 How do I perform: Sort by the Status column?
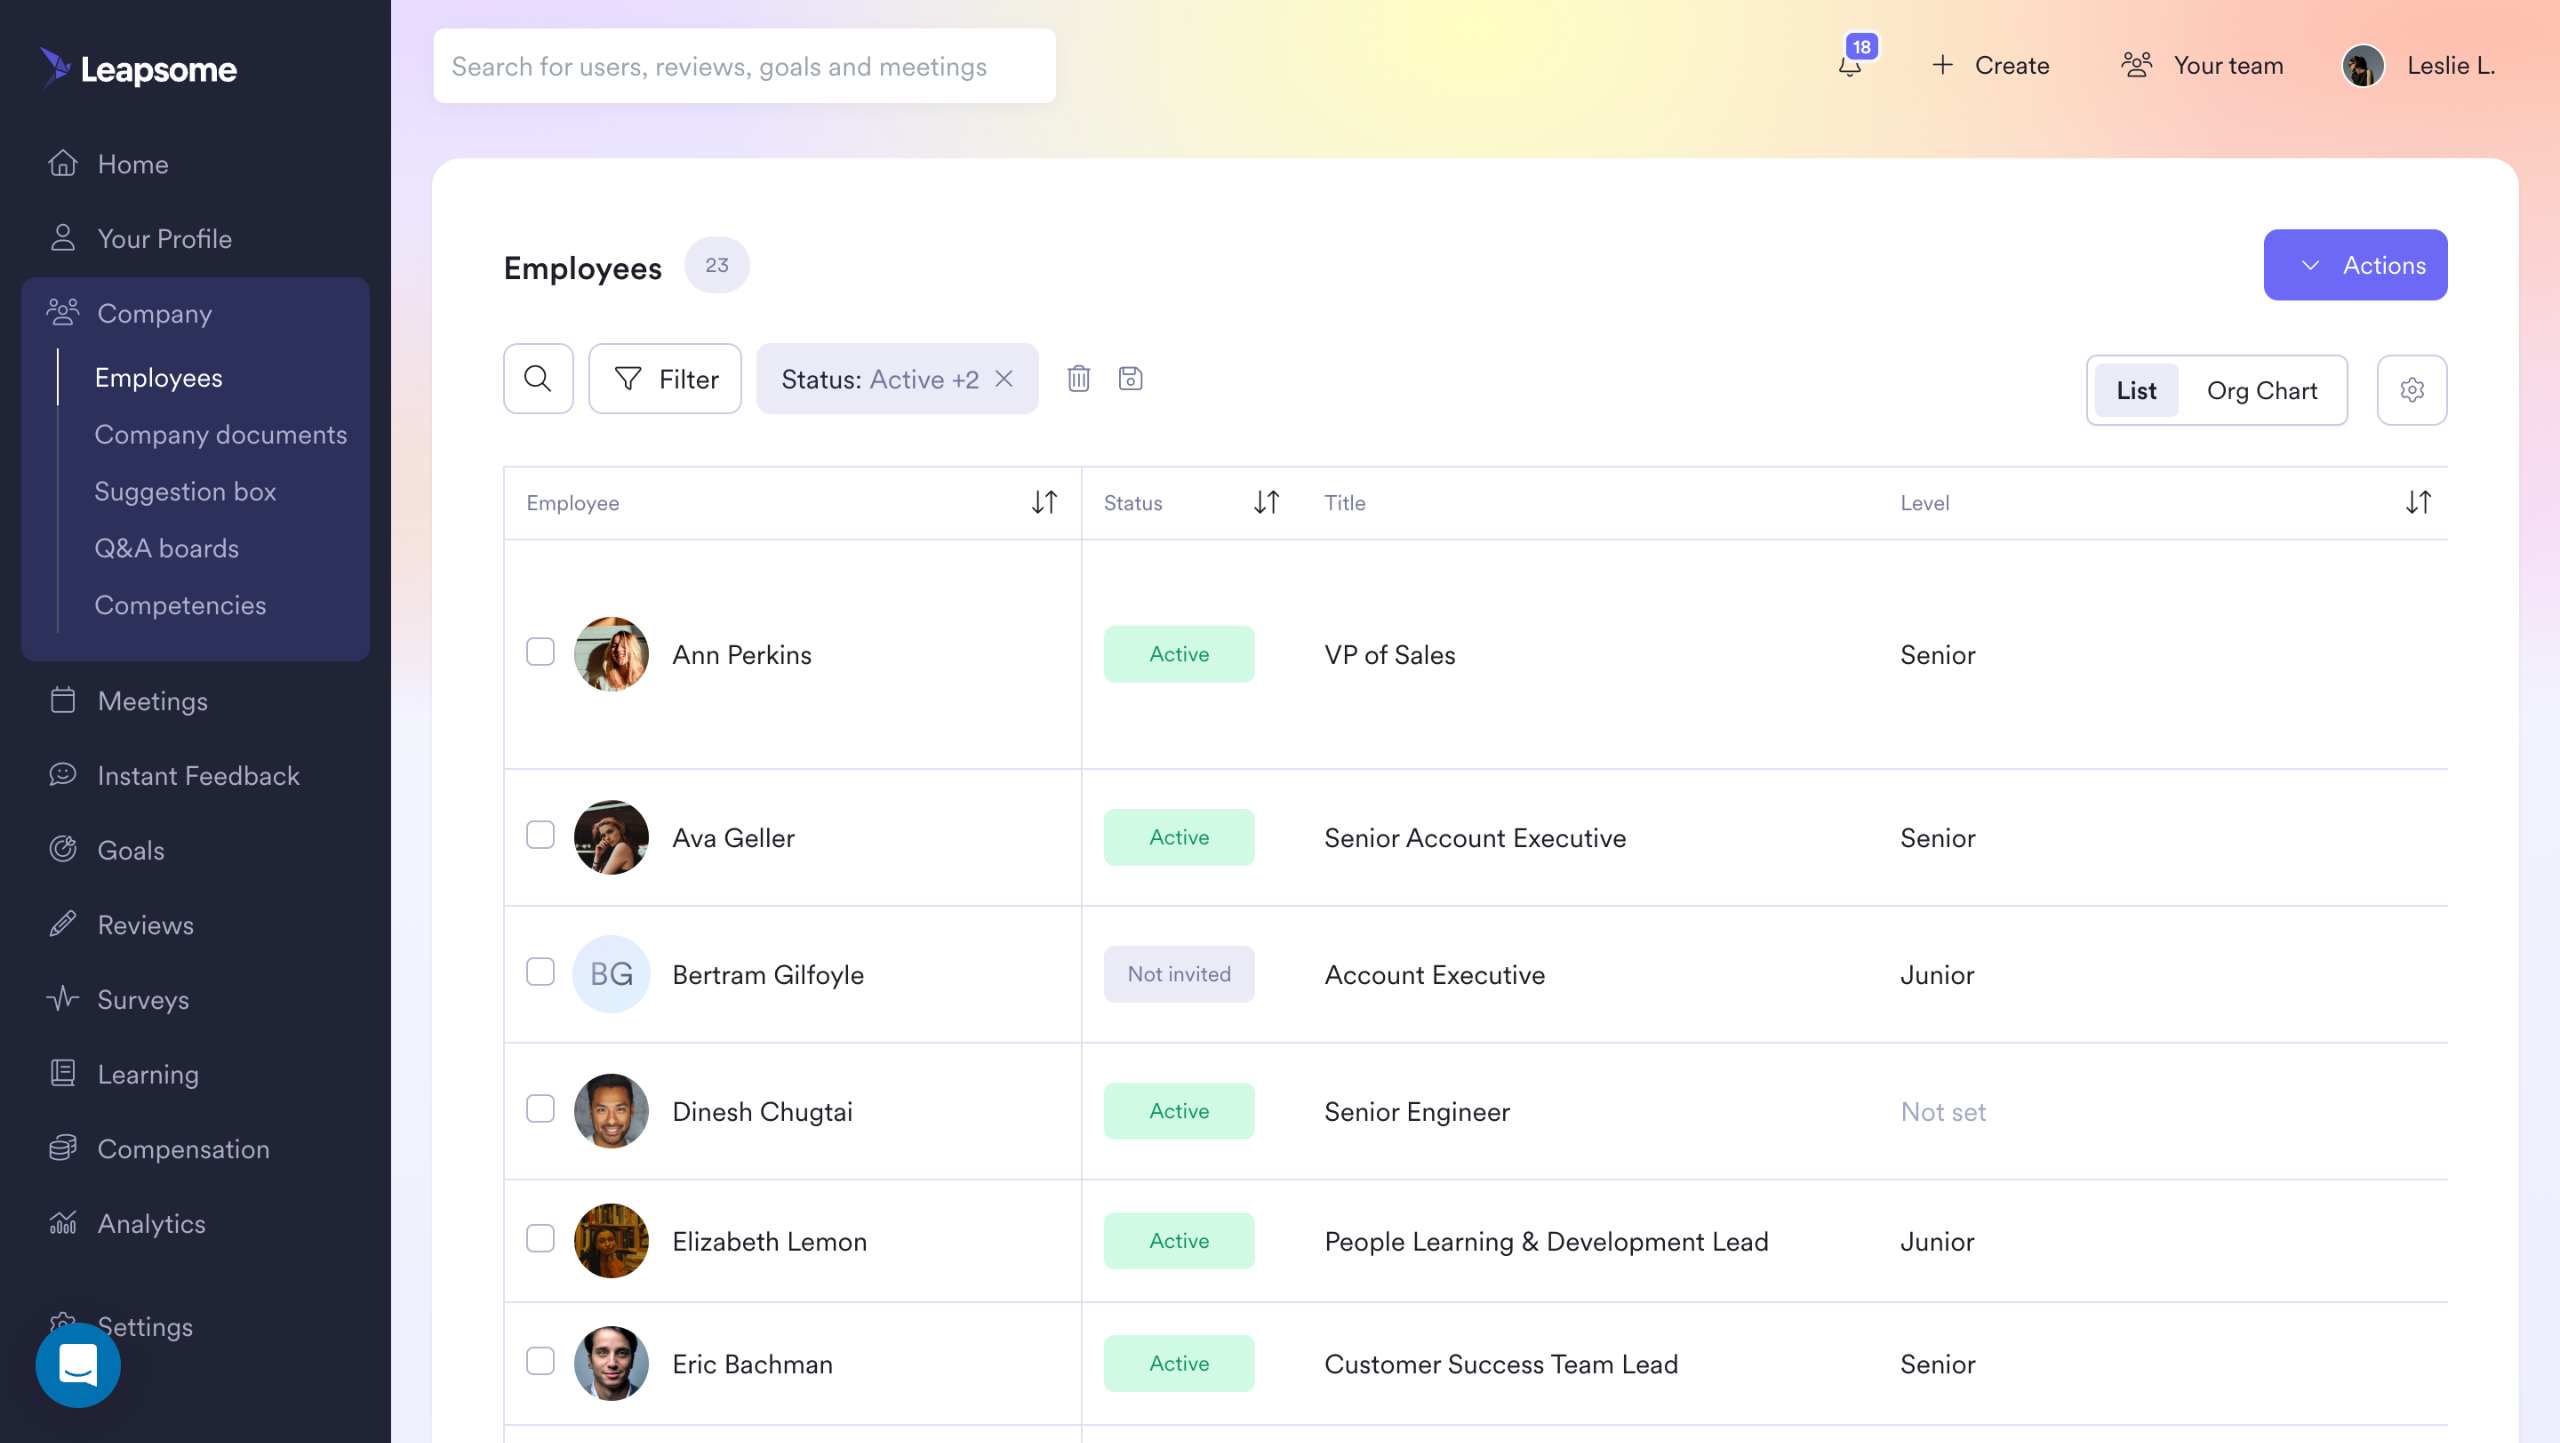click(1266, 502)
